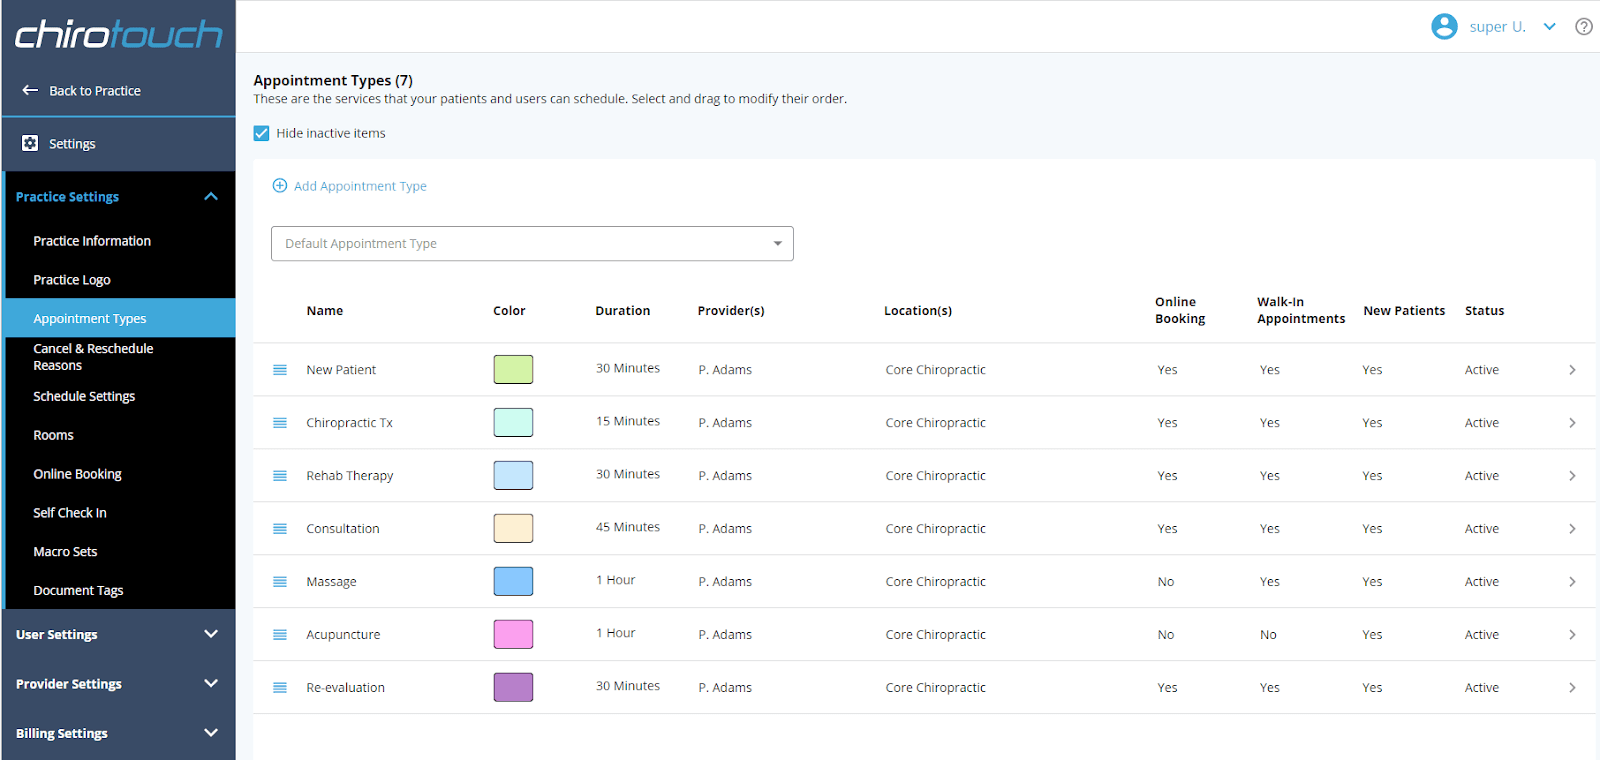This screenshot has width=1600, height=760.
Task: Click the drag handle for Consultation row
Action: 280,529
